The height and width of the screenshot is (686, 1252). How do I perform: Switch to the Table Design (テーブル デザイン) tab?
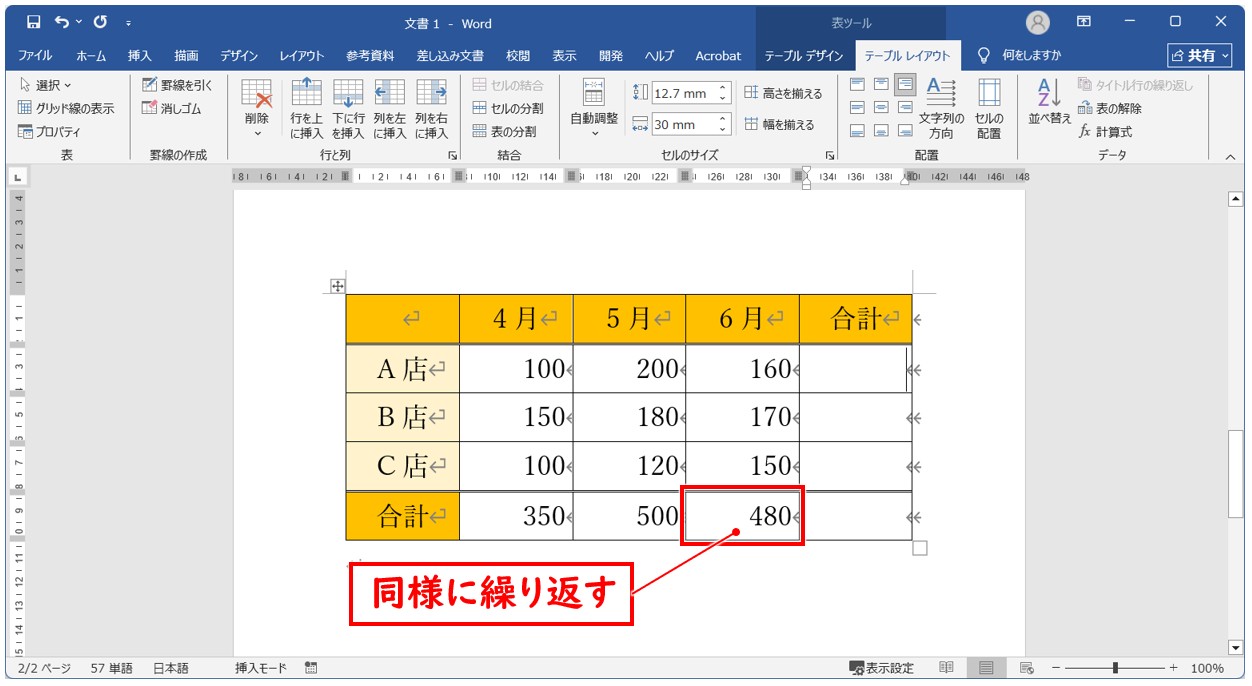[x=803, y=56]
